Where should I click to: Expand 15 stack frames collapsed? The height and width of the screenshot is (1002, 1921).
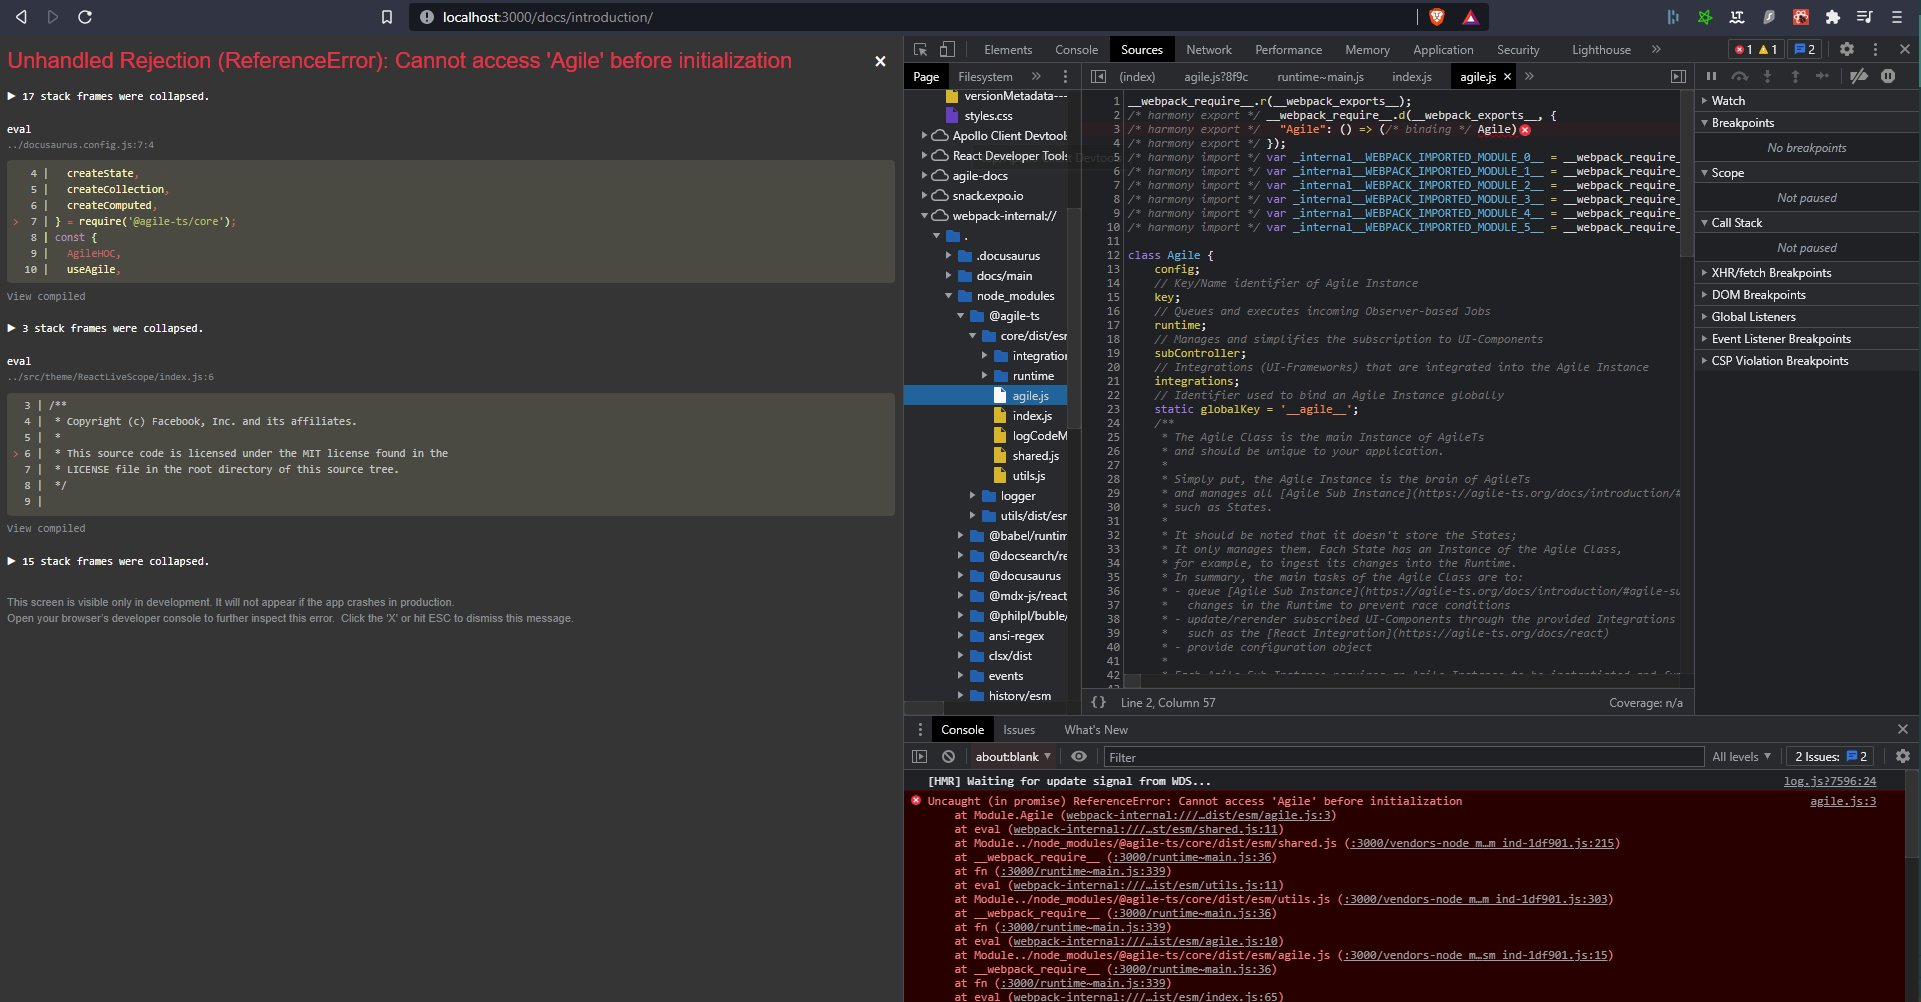108,561
